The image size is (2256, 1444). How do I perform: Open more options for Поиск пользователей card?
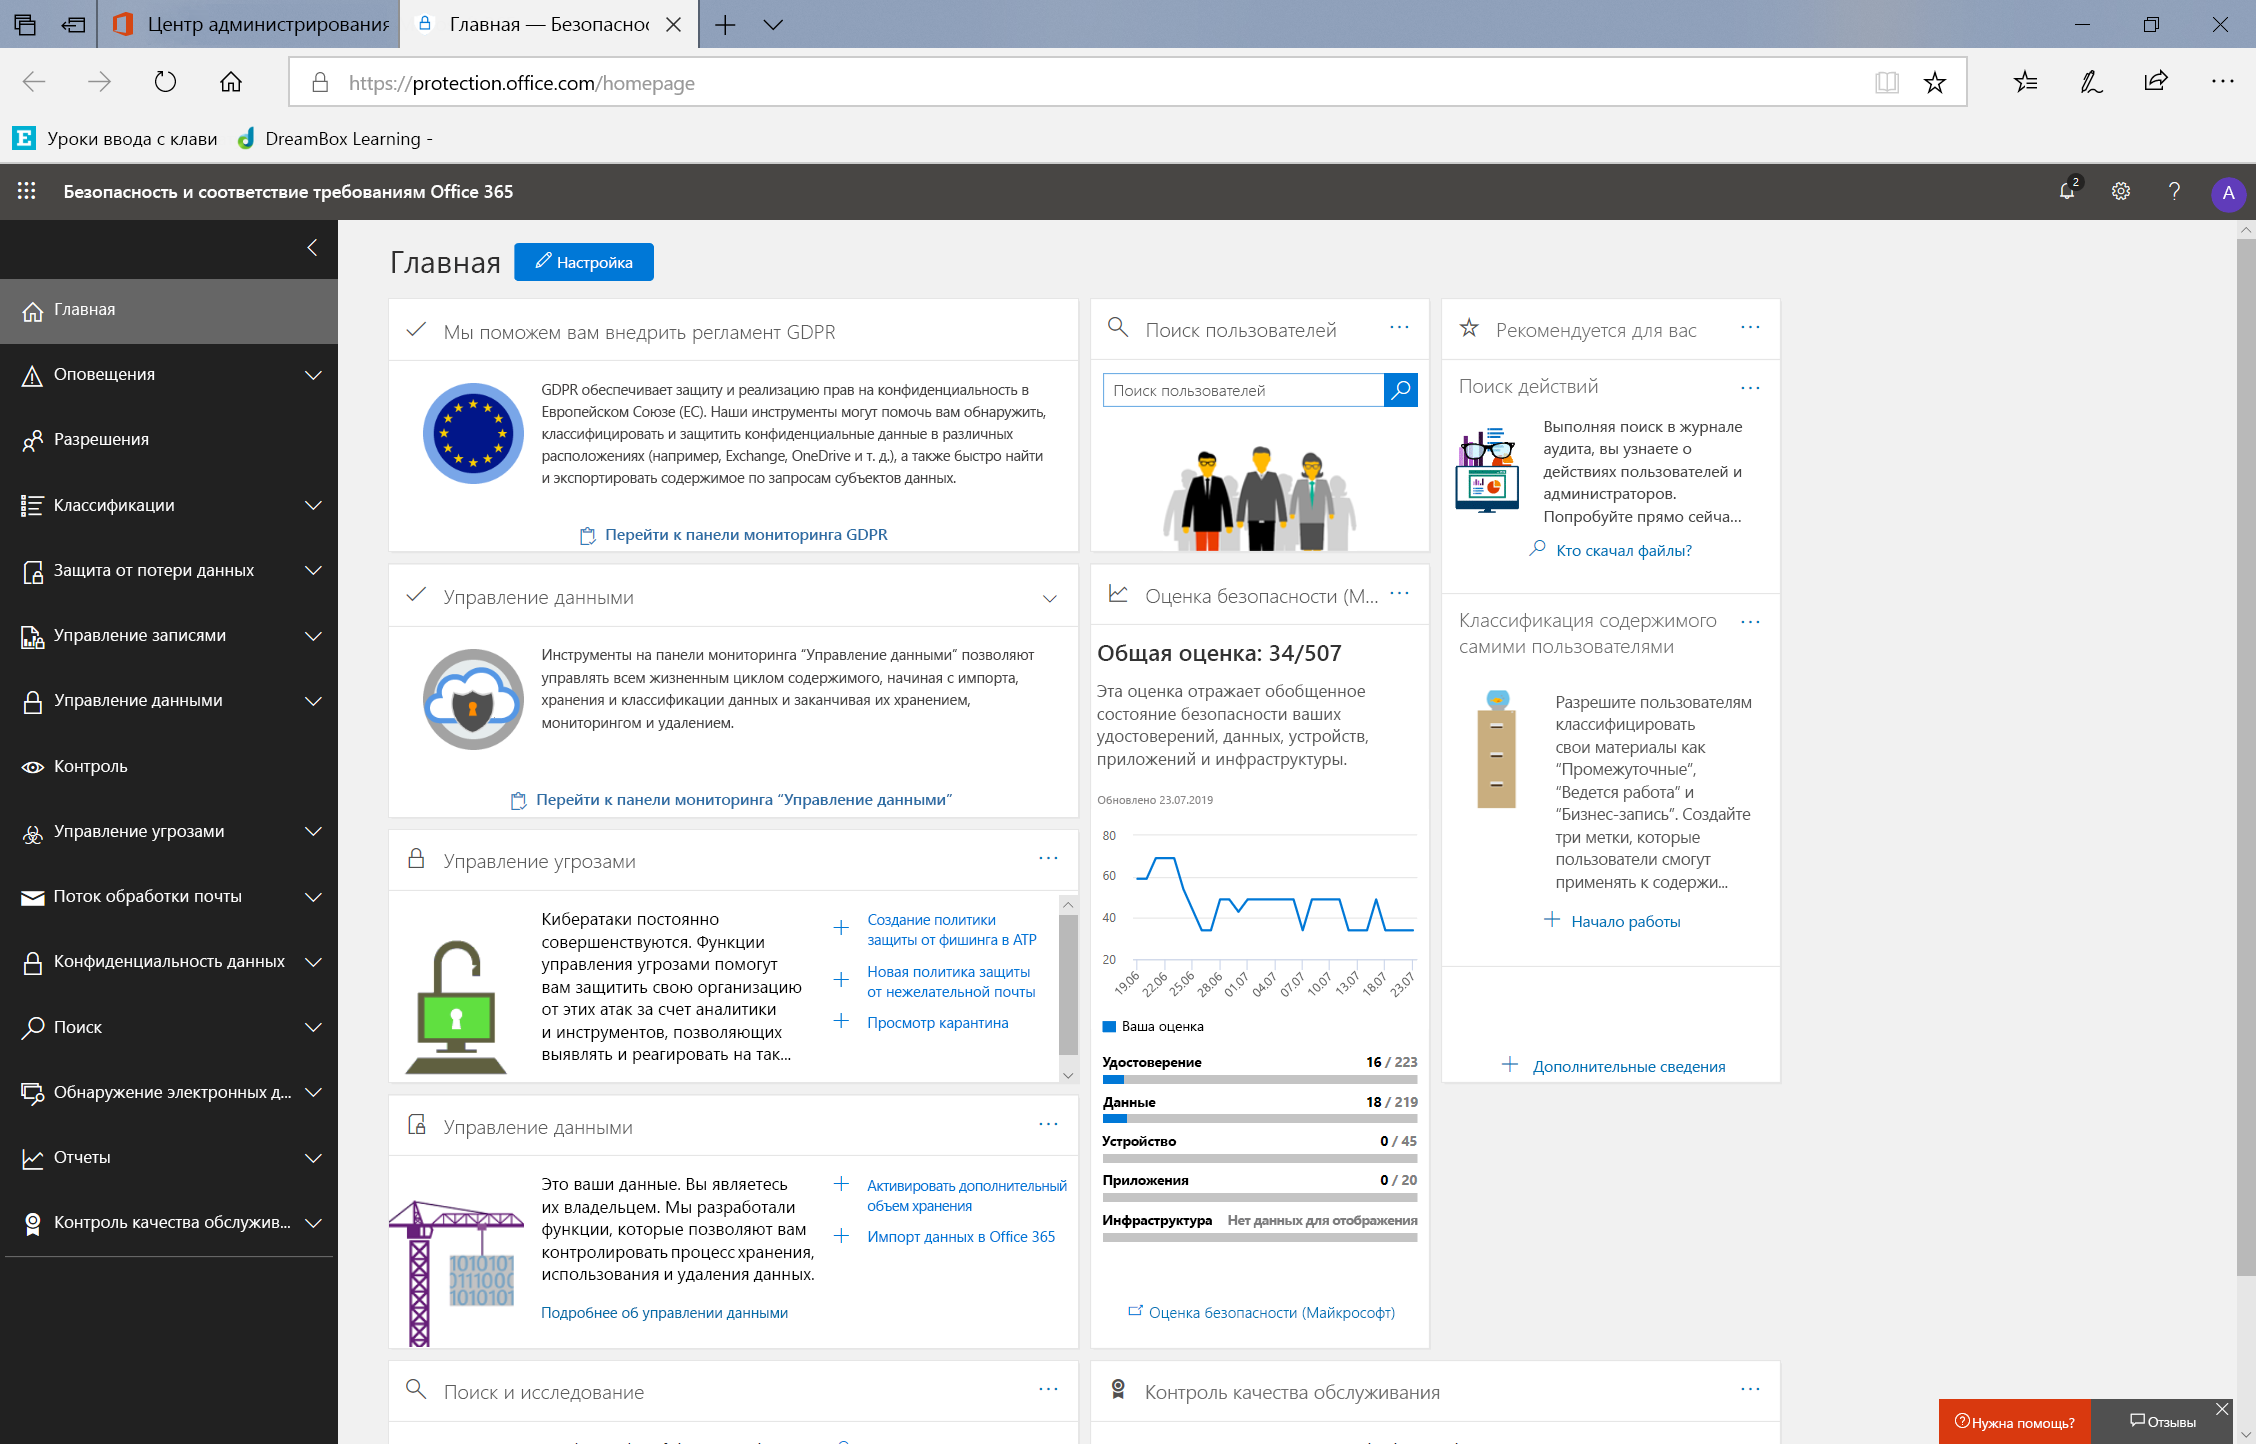pyautogui.click(x=1399, y=328)
